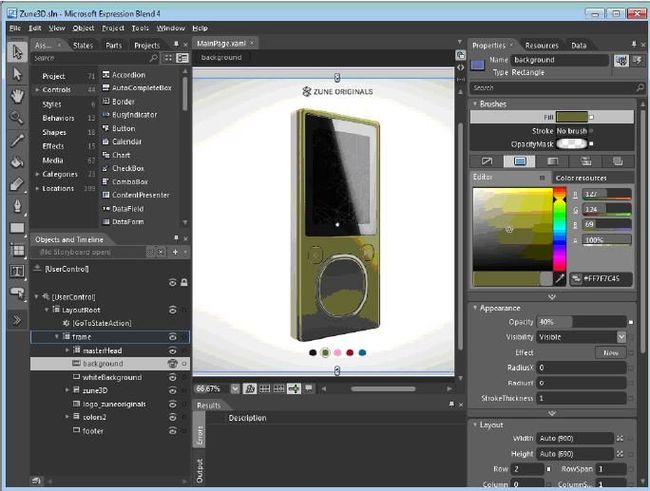Click the Events lightning icon in Properties
Screen dimensions: 650x491
[x=638, y=61]
